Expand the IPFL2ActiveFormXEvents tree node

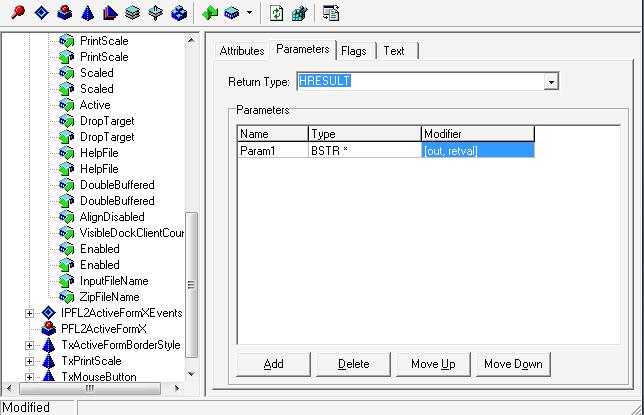click(x=30, y=313)
